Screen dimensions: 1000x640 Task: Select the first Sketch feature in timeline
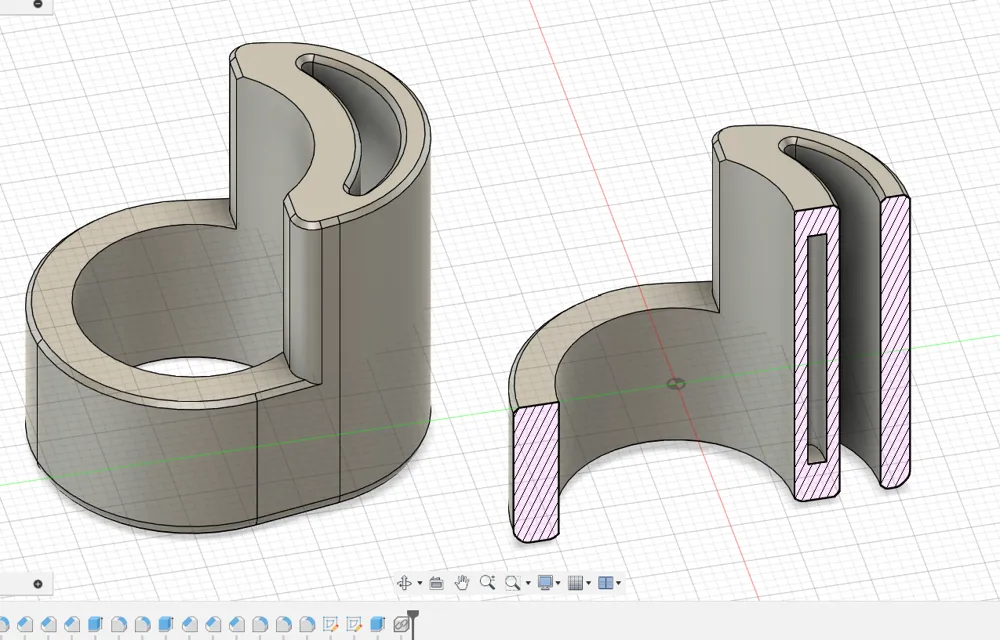pos(330,623)
